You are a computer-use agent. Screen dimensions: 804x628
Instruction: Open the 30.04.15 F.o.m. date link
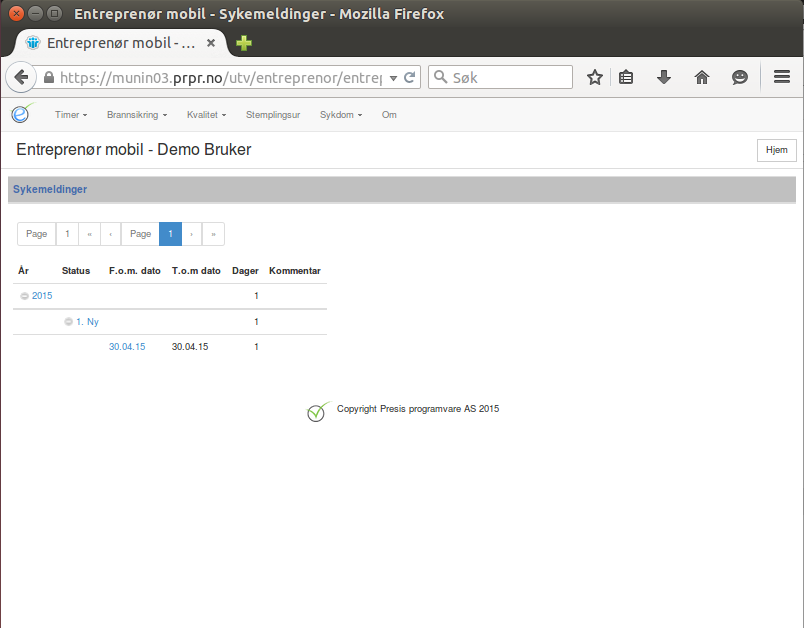[x=127, y=347]
